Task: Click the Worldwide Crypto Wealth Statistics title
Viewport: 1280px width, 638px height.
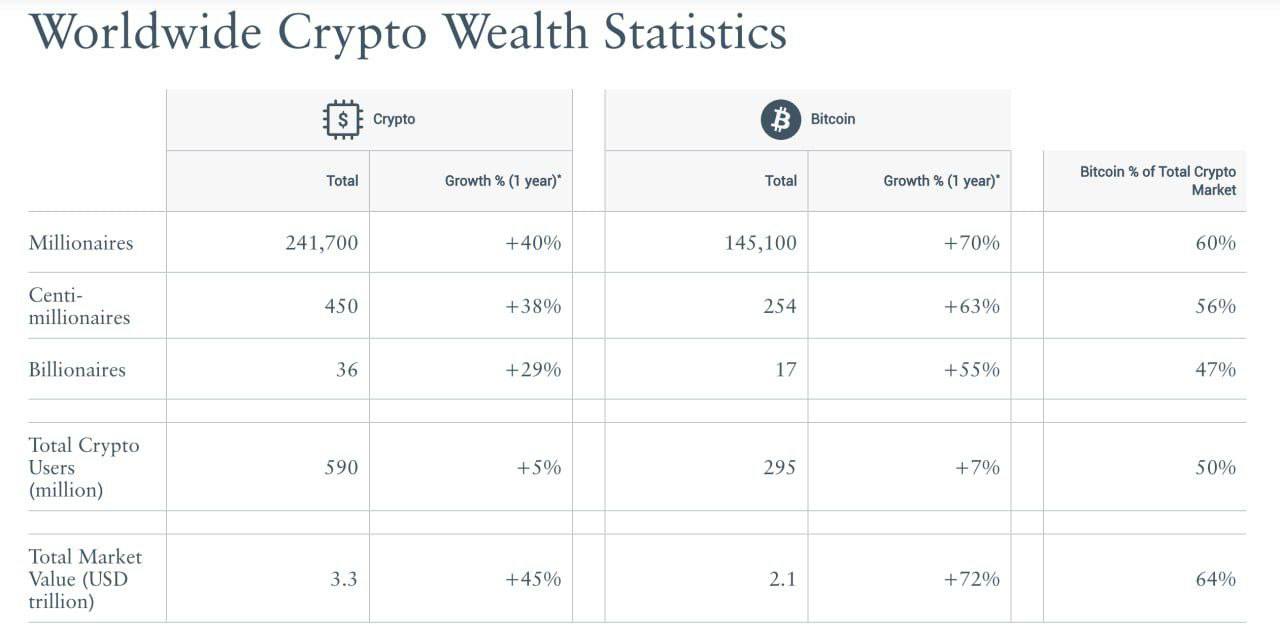Action: pos(408,32)
